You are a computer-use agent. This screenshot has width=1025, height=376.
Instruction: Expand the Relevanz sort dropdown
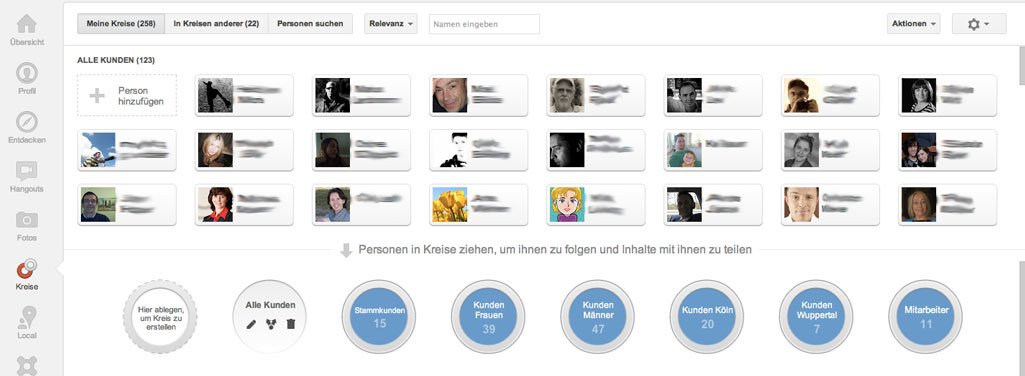pyautogui.click(x=390, y=24)
